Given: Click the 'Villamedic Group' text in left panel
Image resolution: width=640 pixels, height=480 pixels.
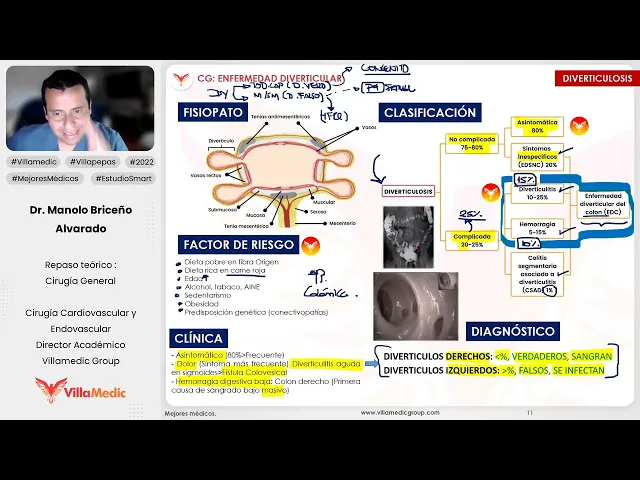Looking at the screenshot, I should point(80,361).
